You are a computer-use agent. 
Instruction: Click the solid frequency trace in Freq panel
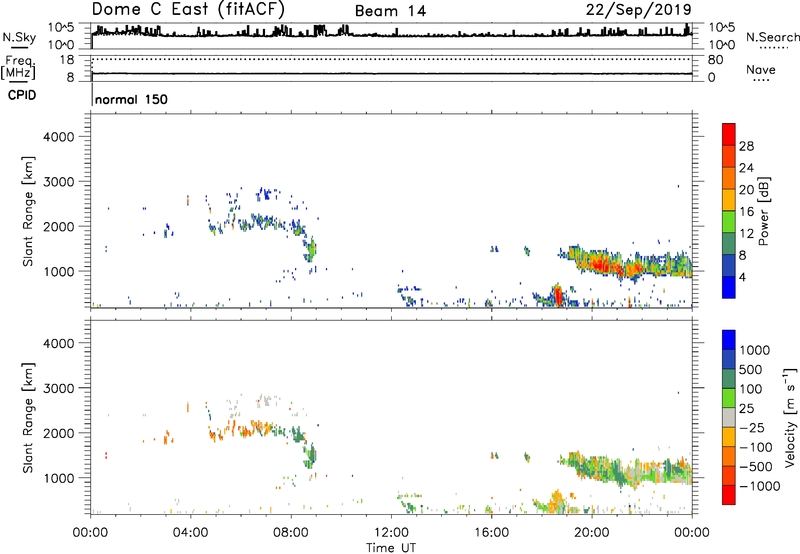click(391, 74)
